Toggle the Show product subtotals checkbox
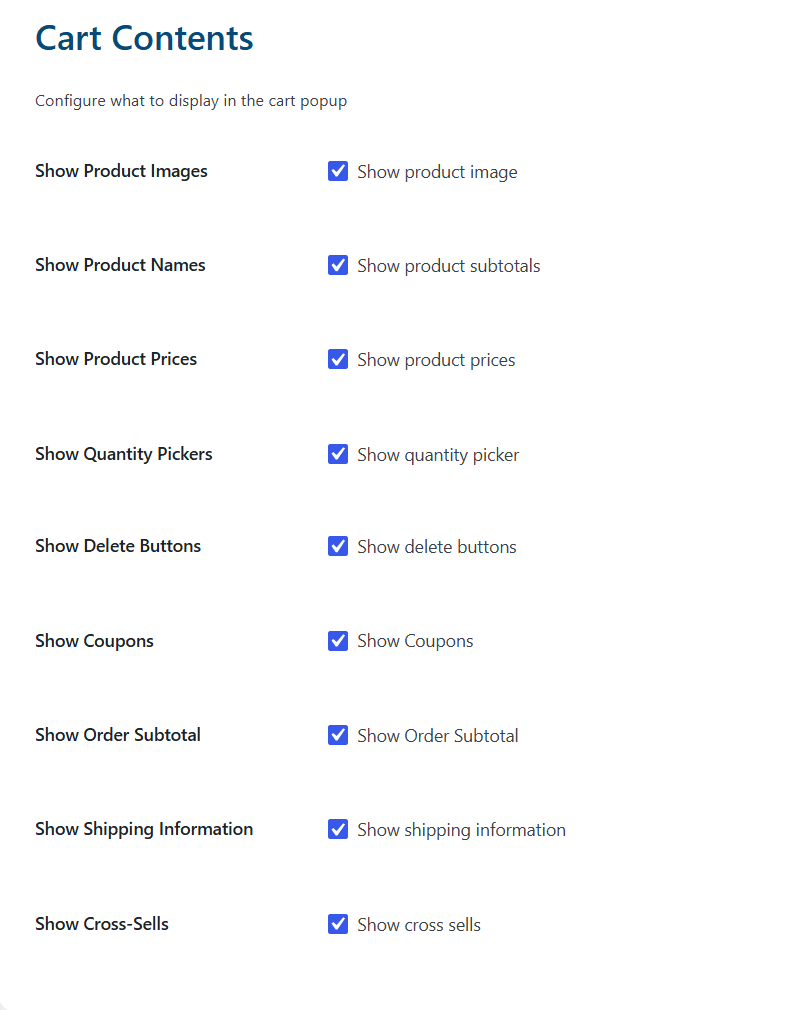The height and width of the screenshot is (1010, 807). tap(337, 265)
